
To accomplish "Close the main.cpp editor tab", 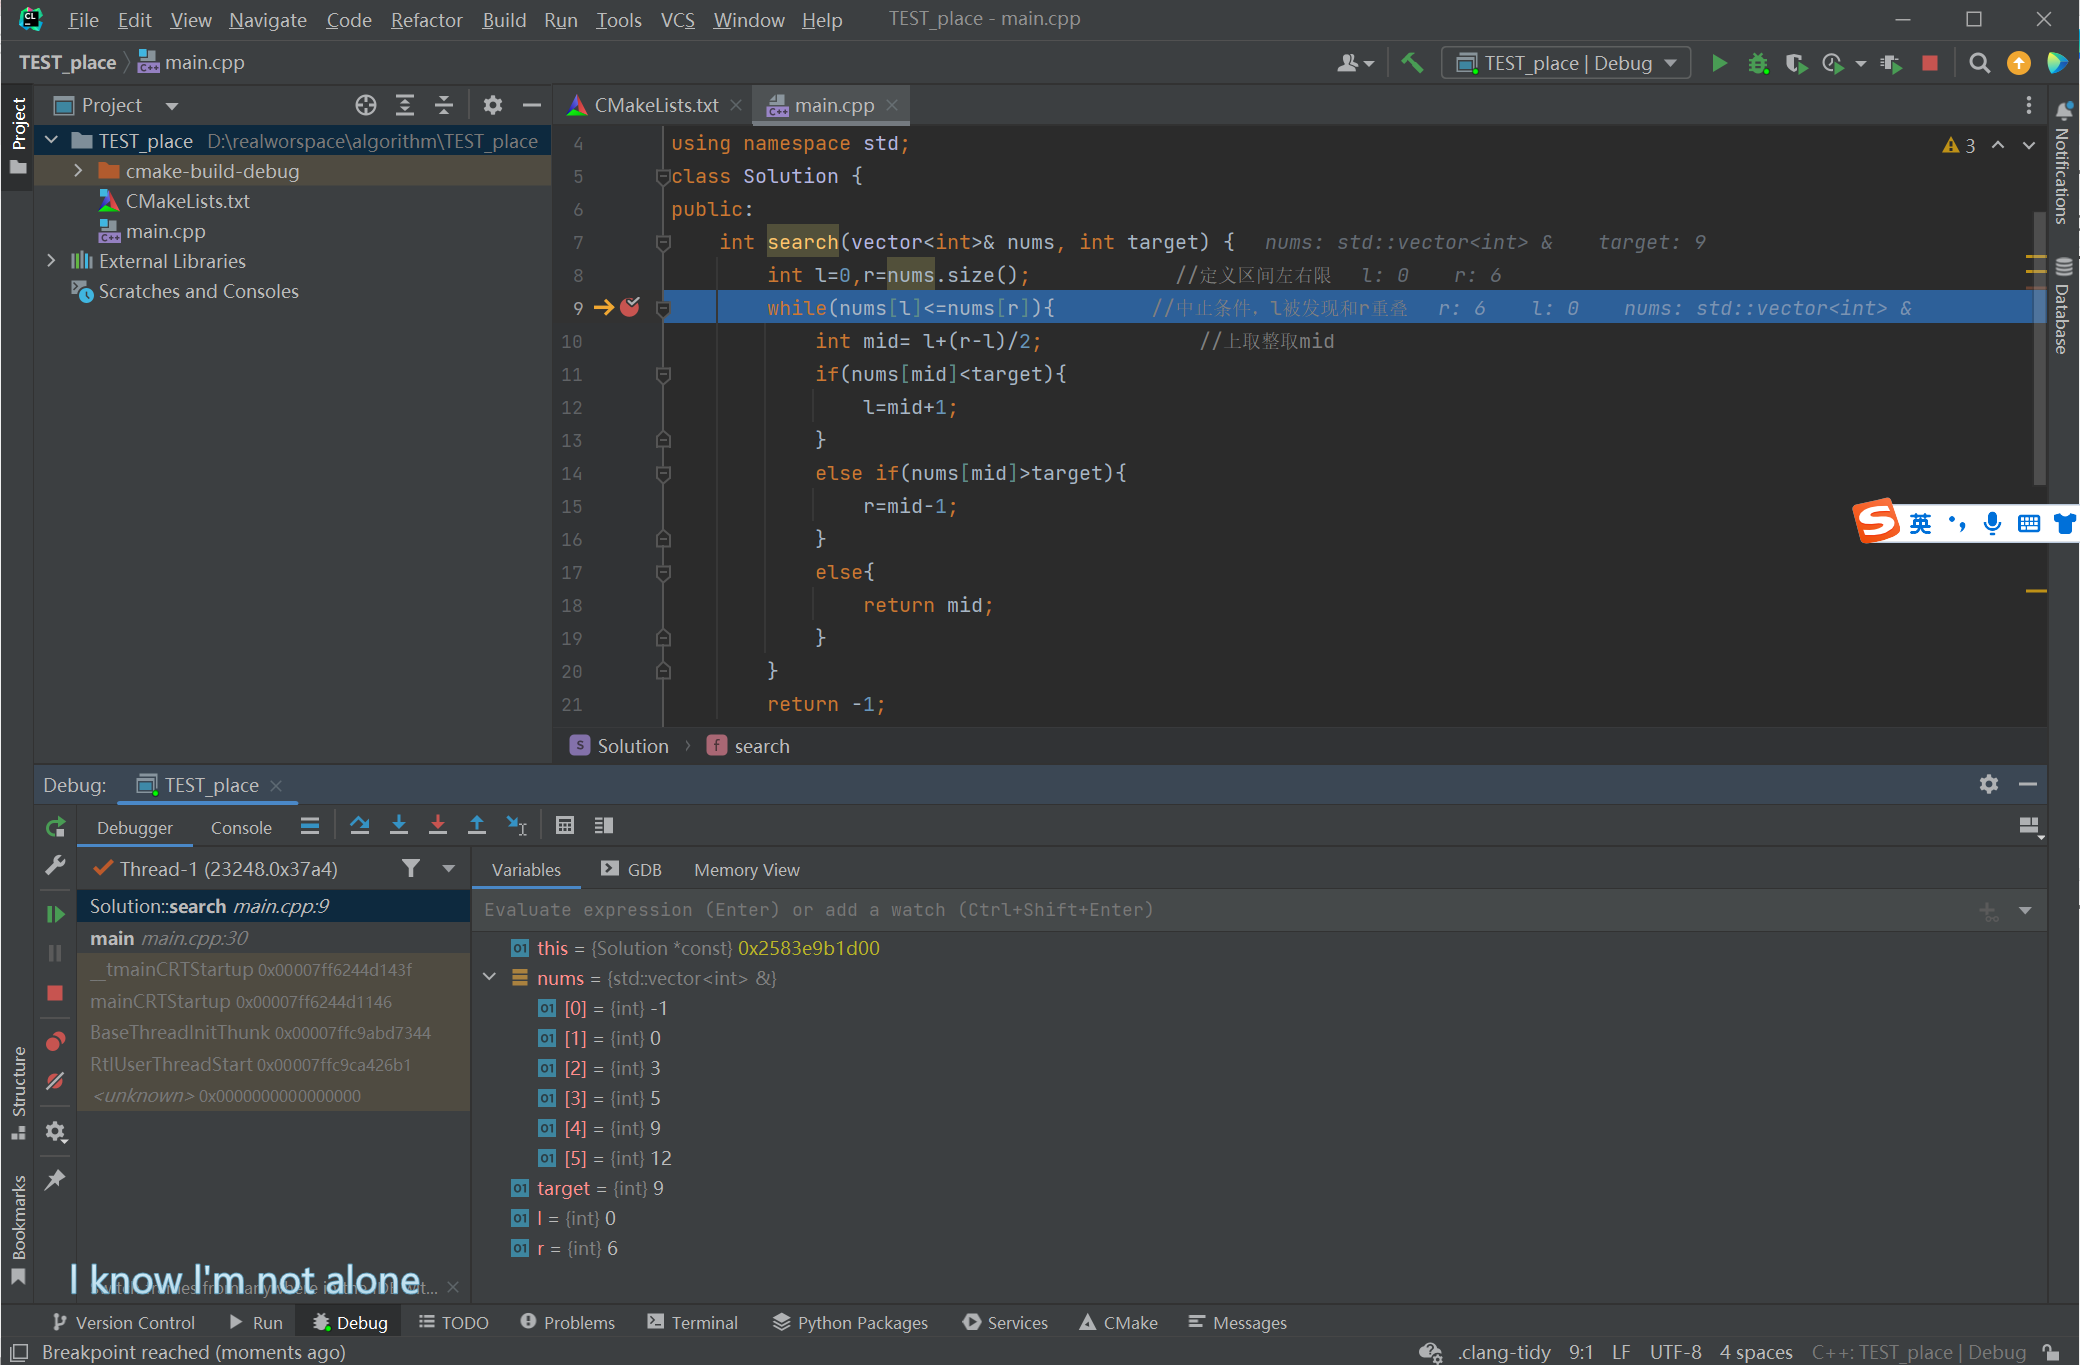I will (892, 105).
